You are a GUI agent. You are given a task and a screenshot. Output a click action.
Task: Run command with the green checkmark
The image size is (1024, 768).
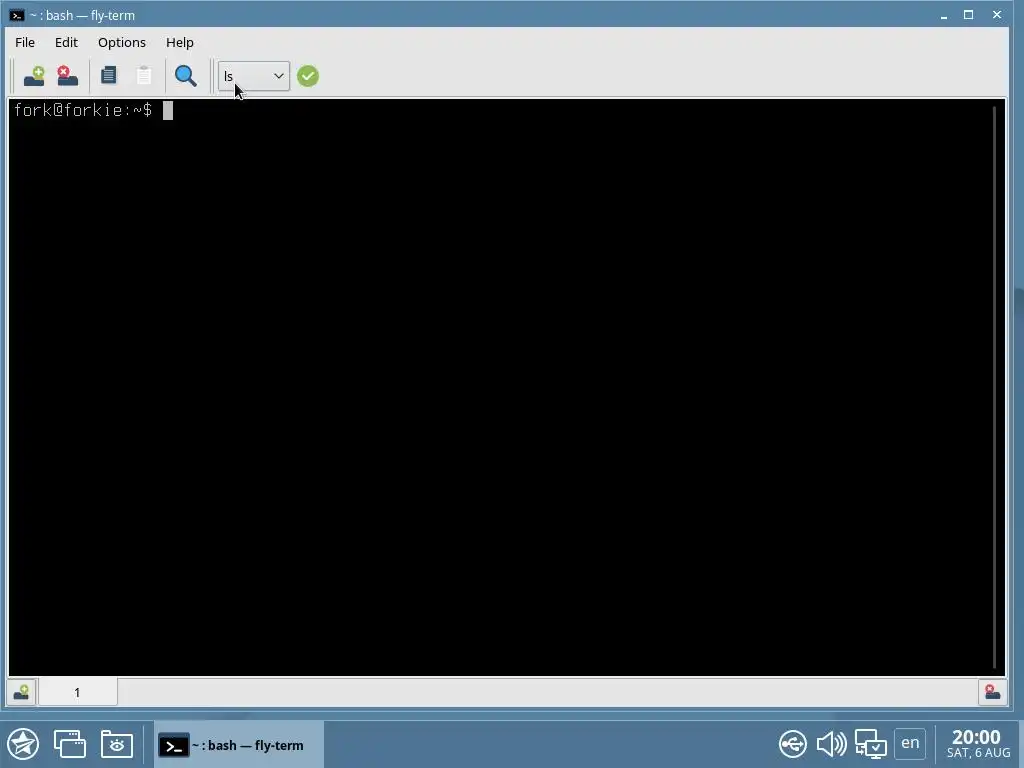308,76
